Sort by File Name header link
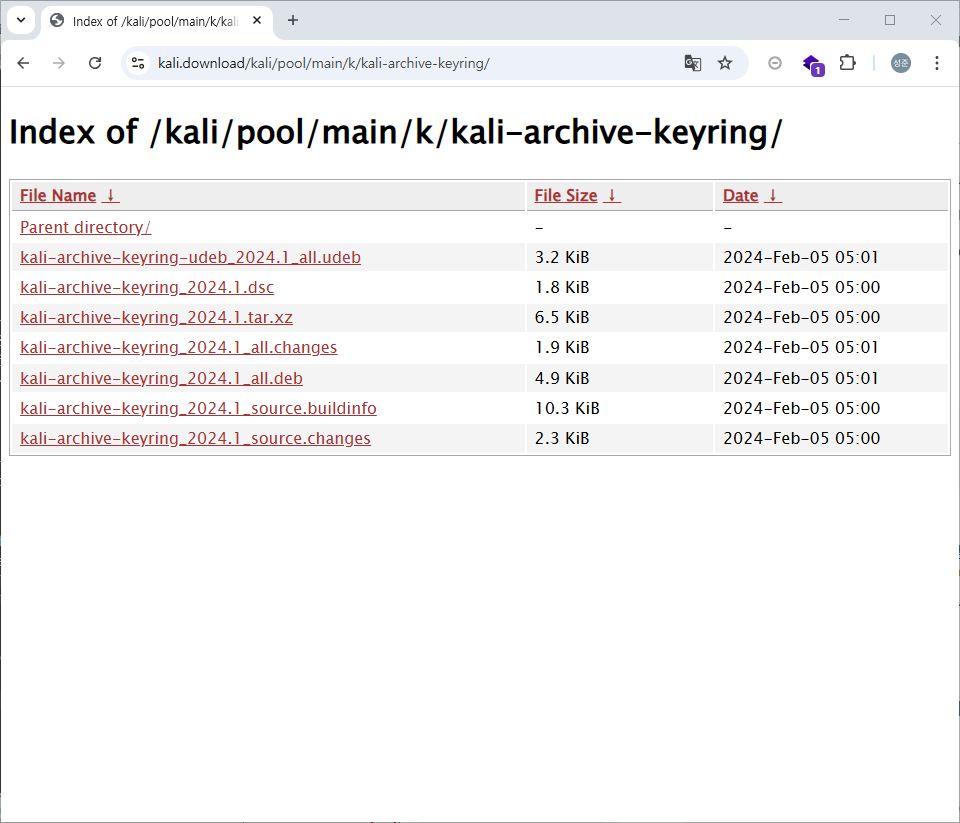Viewport: 960px width, 823px height. pyautogui.click(x=58, y=196)
